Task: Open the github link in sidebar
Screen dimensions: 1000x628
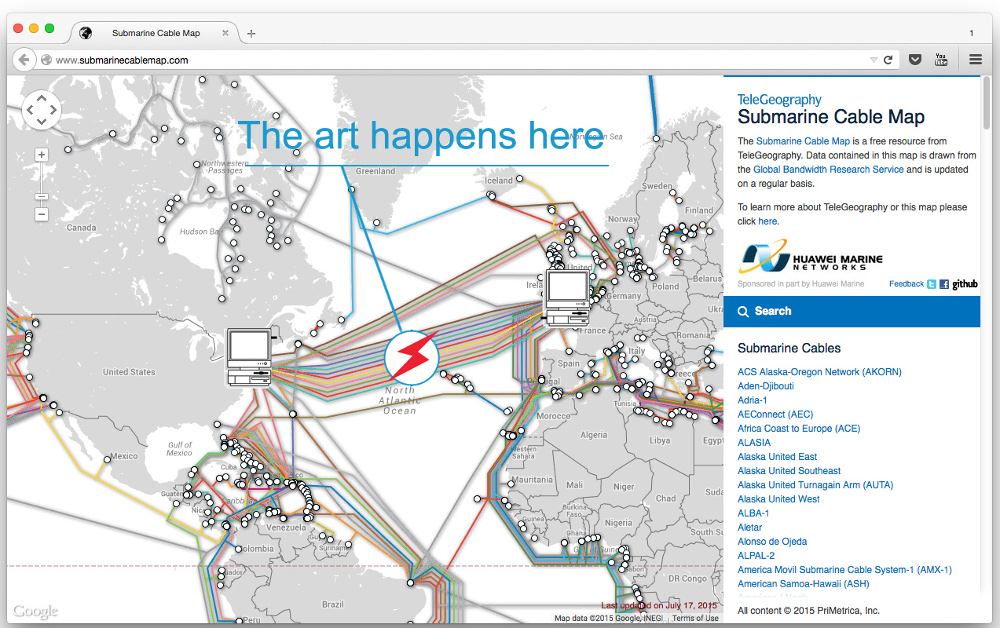Action: click(965, 284)
